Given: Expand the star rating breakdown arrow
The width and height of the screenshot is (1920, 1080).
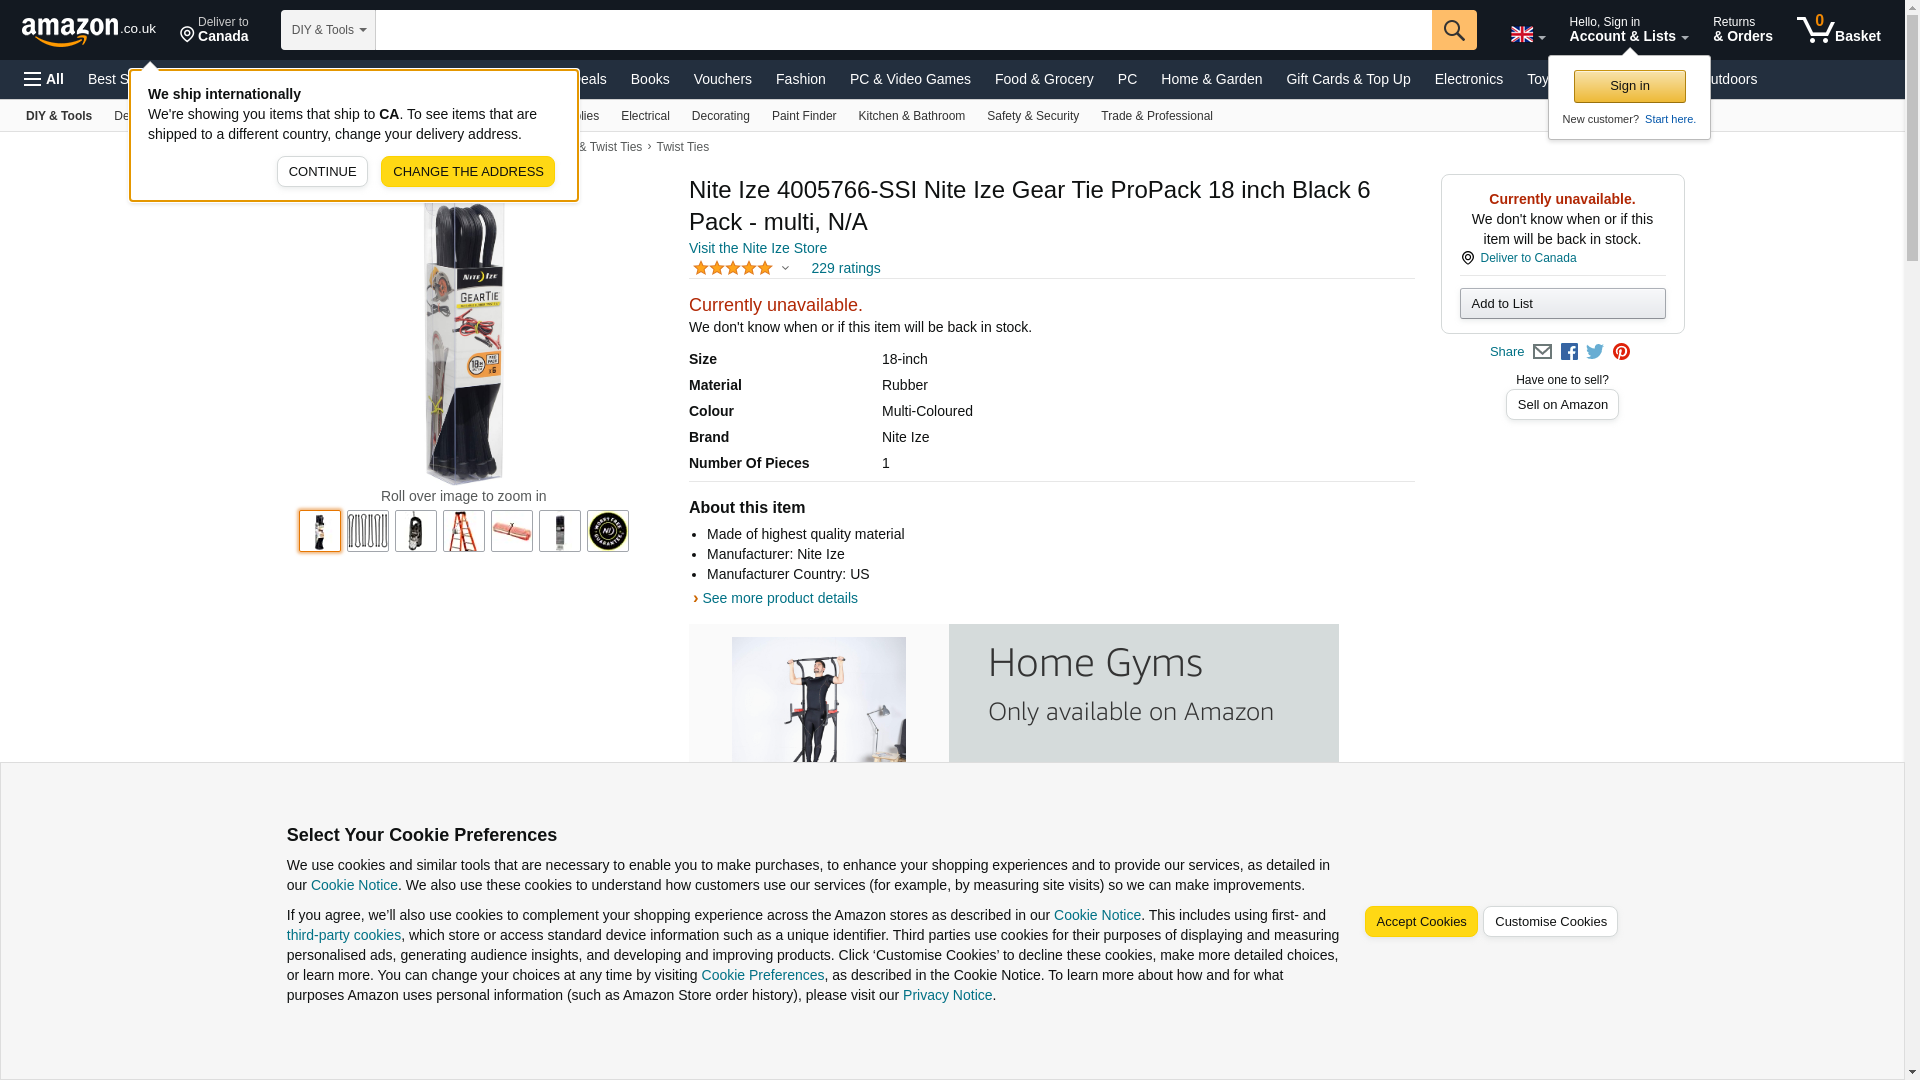Looking at the screenshot, I should point(785,268).
